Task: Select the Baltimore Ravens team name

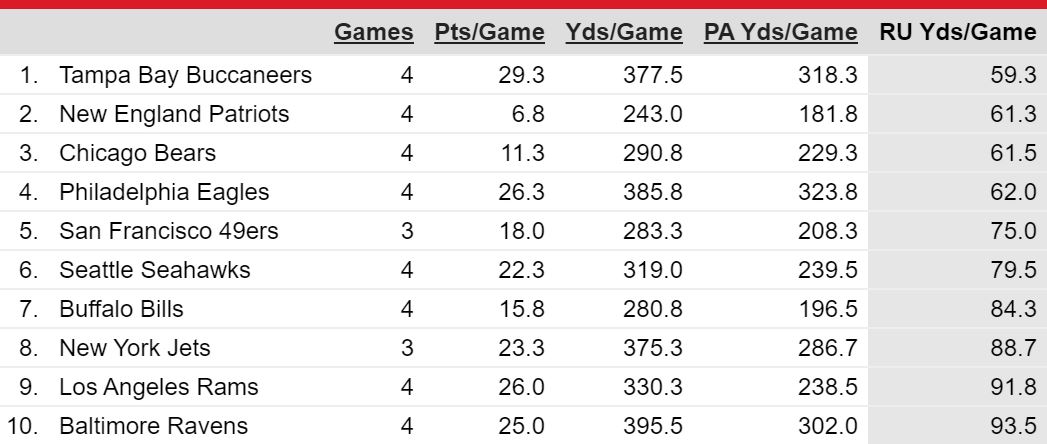Action: (x=154, y=426)
